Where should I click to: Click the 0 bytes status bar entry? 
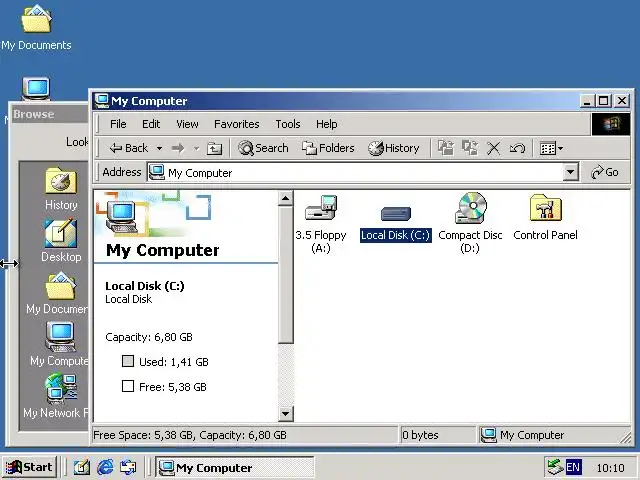(x=420, y=435)
